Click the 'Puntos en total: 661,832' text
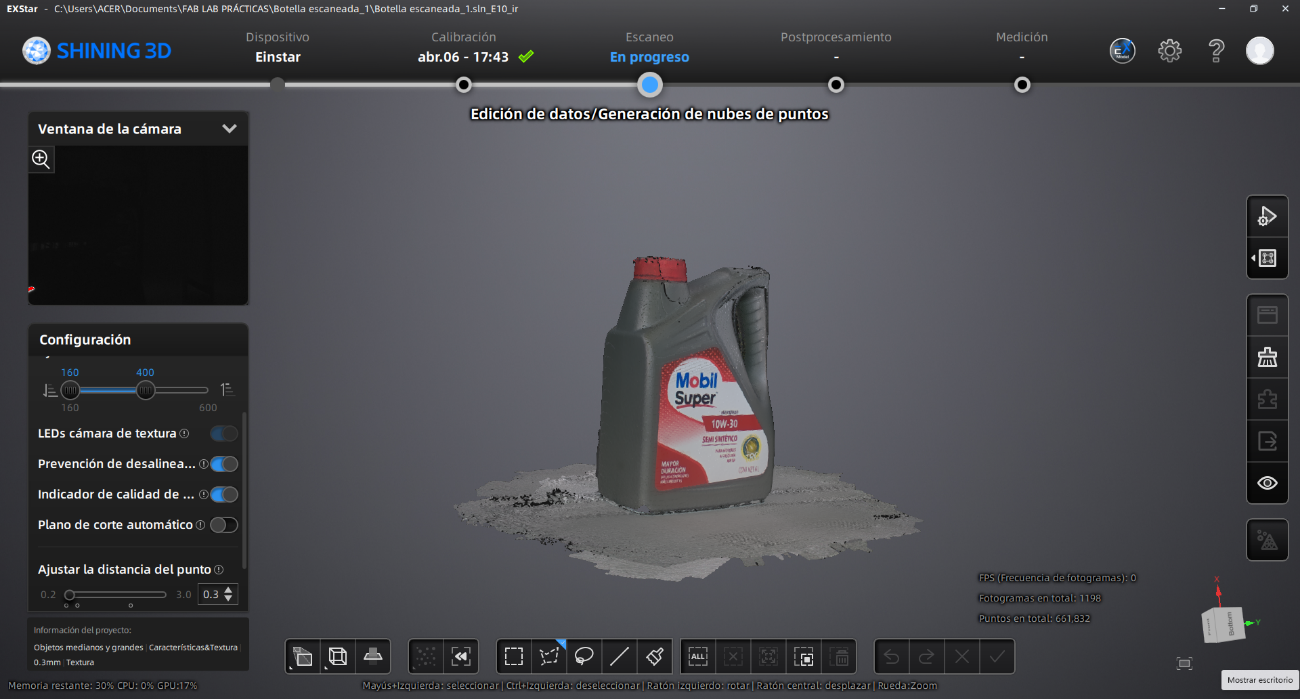This screenshot has height=699, width=1300. tap(1034, 618)
